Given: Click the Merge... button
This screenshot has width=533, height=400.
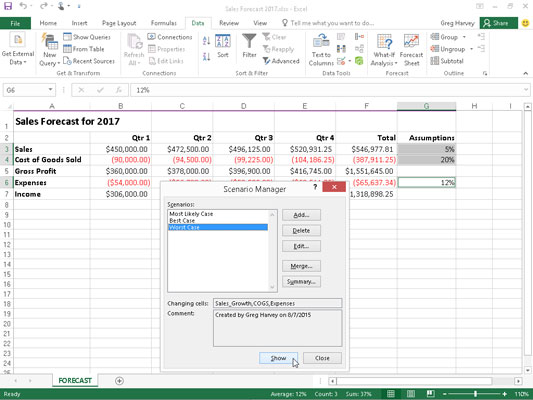Looking at the screenshot, I should point(301,266).
